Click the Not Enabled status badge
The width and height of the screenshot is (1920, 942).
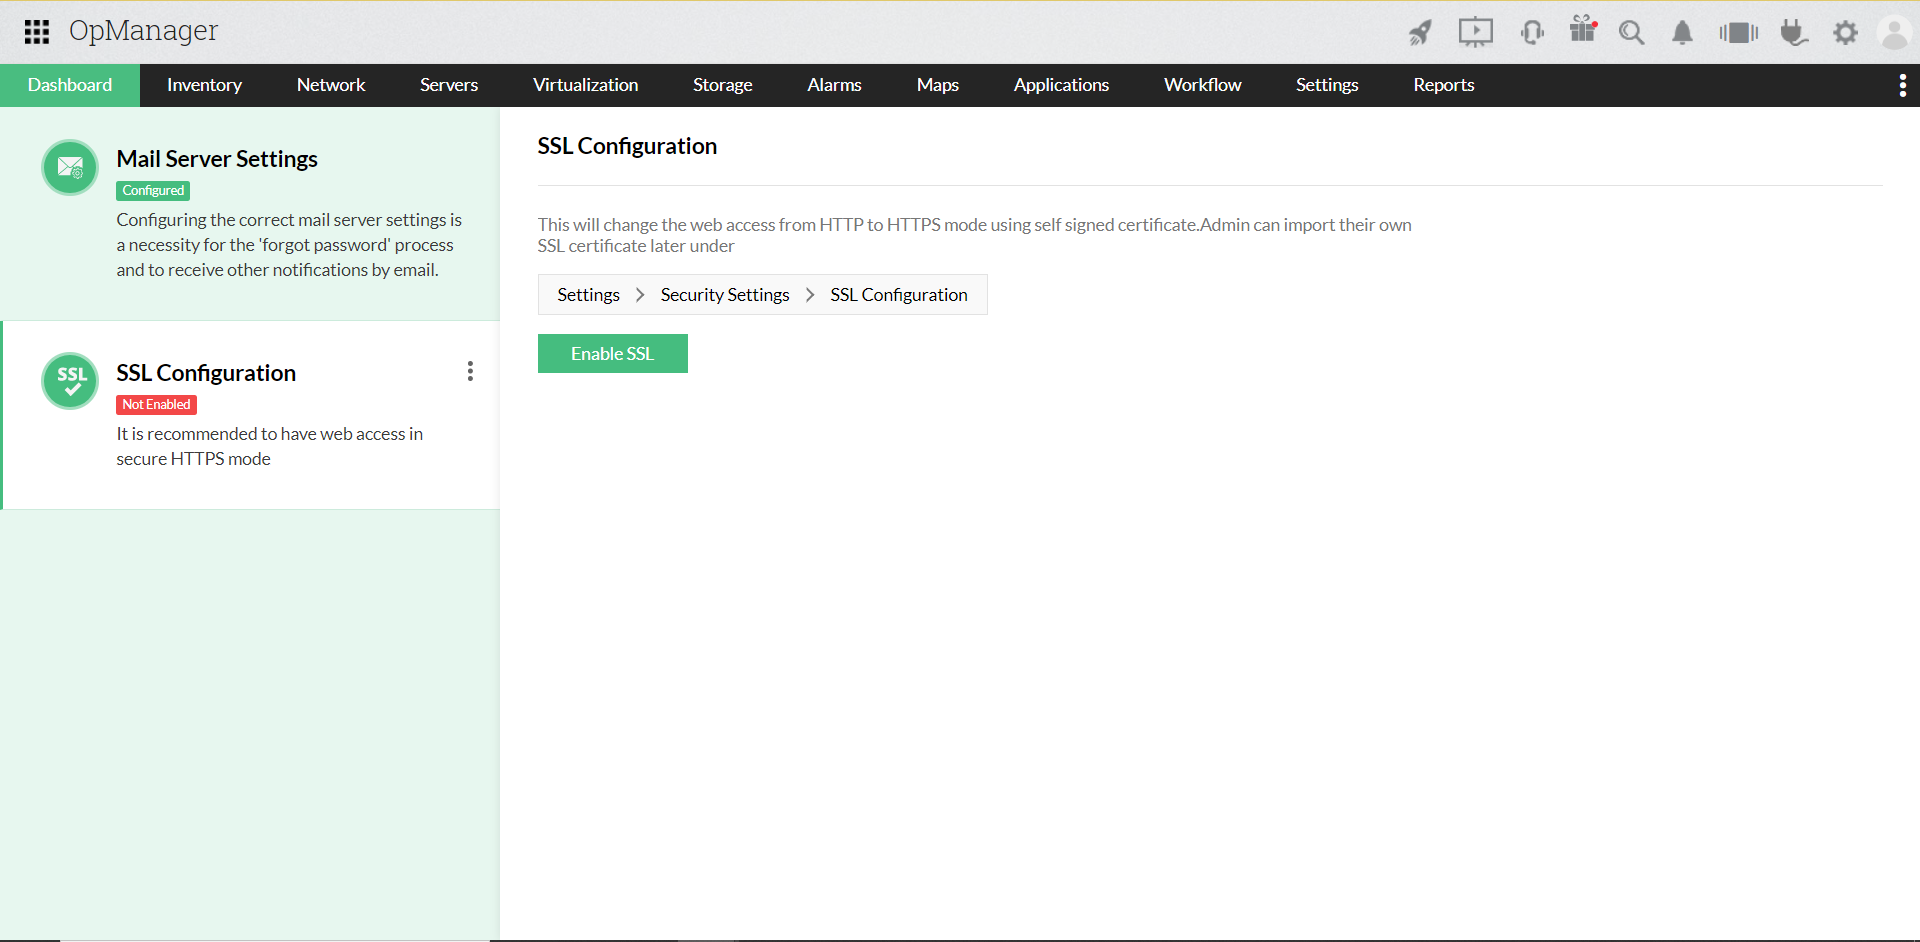coord(155,404)
